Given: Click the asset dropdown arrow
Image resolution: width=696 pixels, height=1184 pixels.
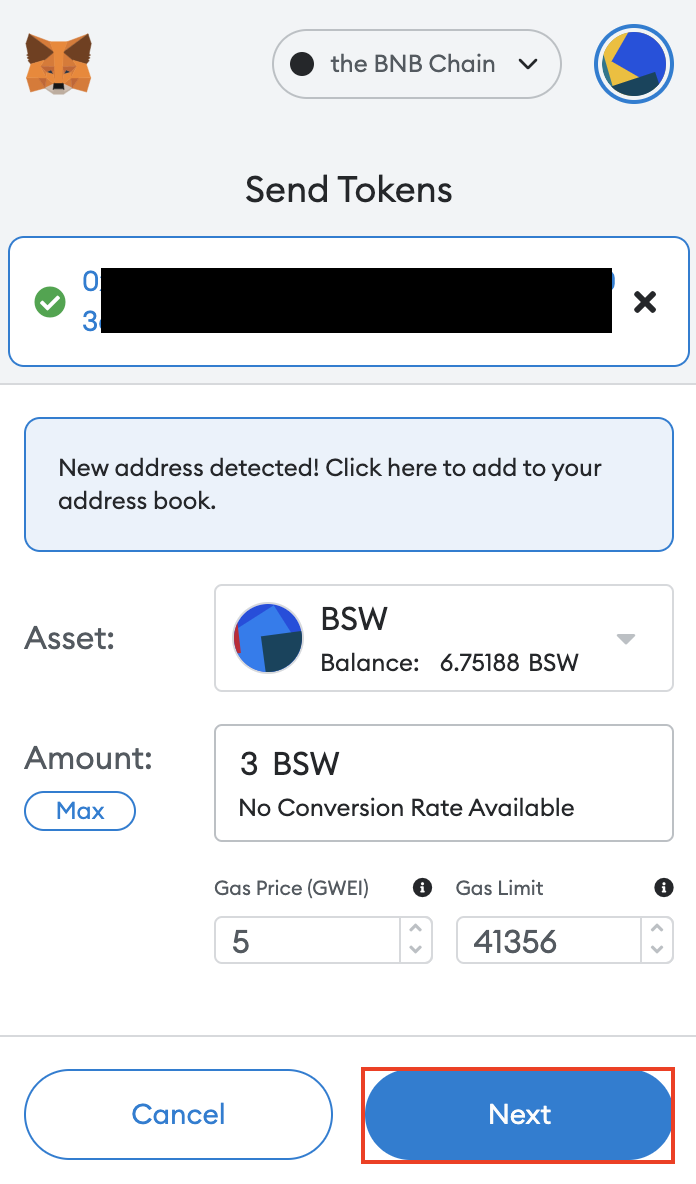Looking at the screenshot, I should 625,639.
